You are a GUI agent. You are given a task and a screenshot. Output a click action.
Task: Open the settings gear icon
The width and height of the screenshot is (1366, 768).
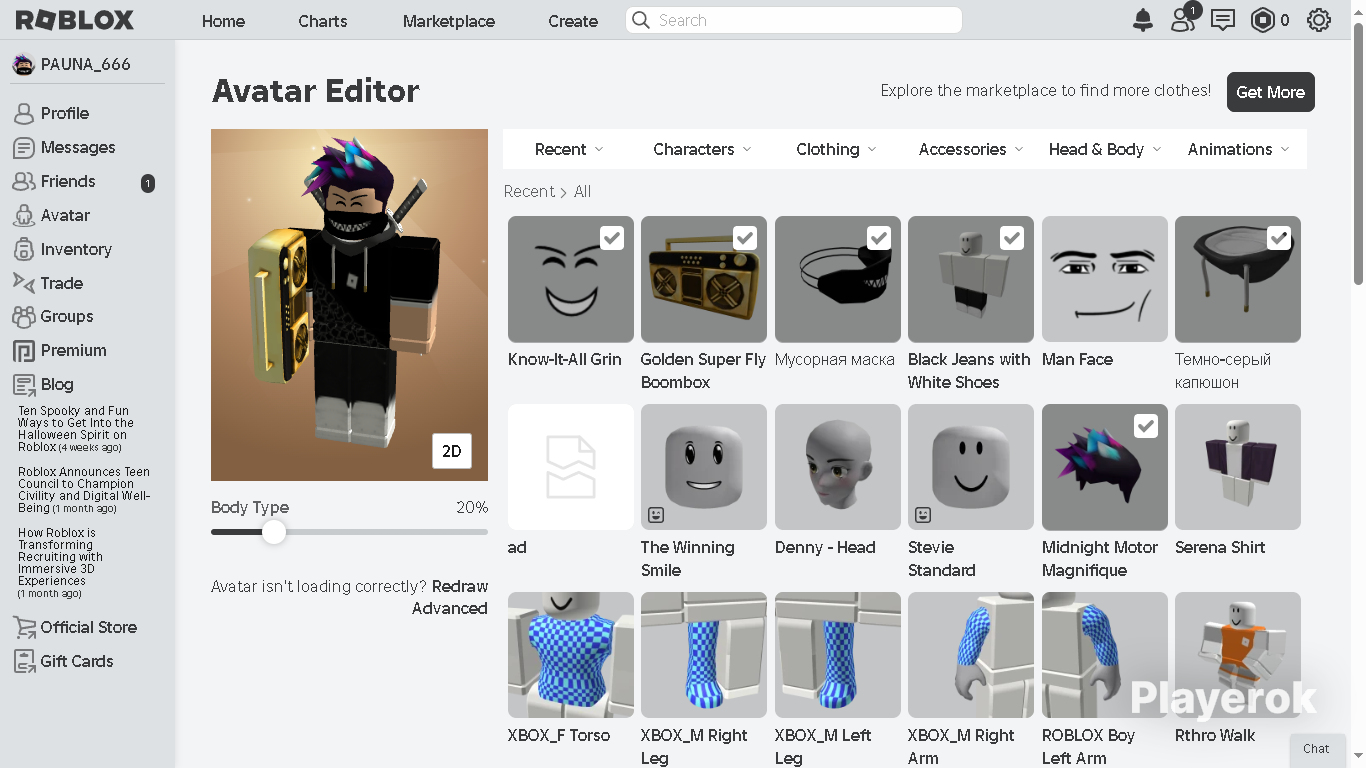click(1319, 20)
